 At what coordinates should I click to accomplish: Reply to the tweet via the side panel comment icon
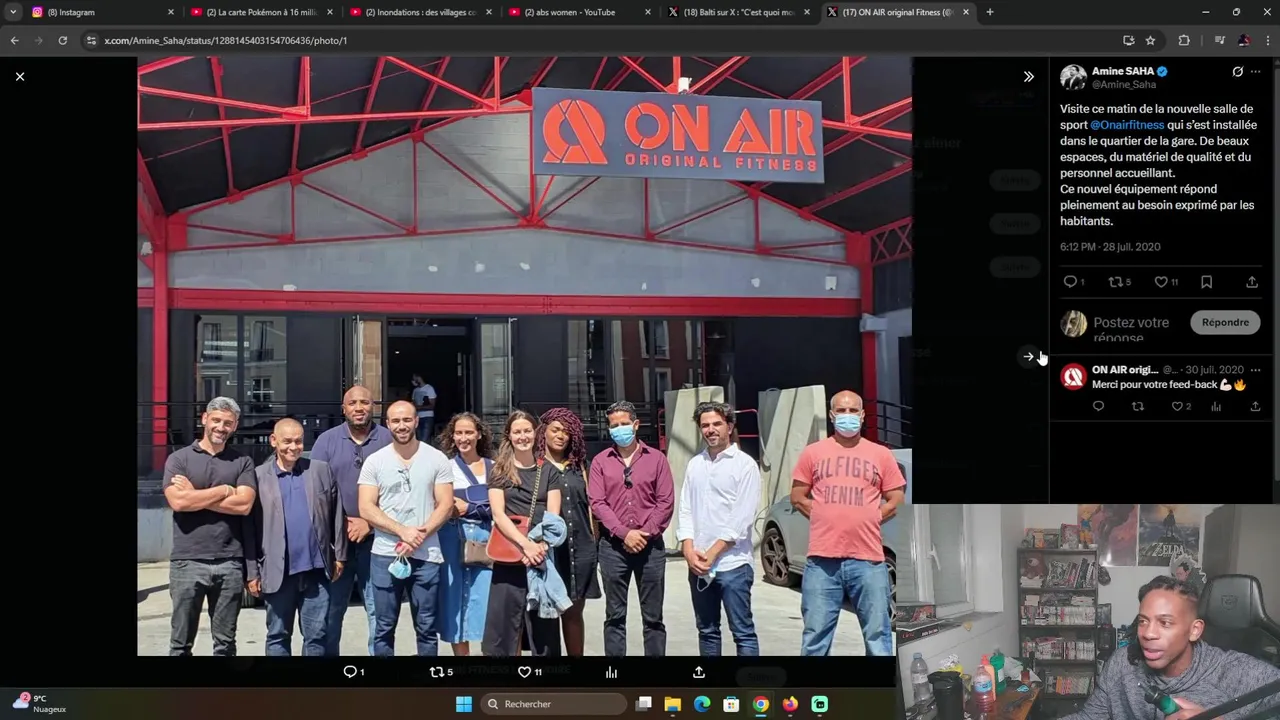[x=1070, y=282]
